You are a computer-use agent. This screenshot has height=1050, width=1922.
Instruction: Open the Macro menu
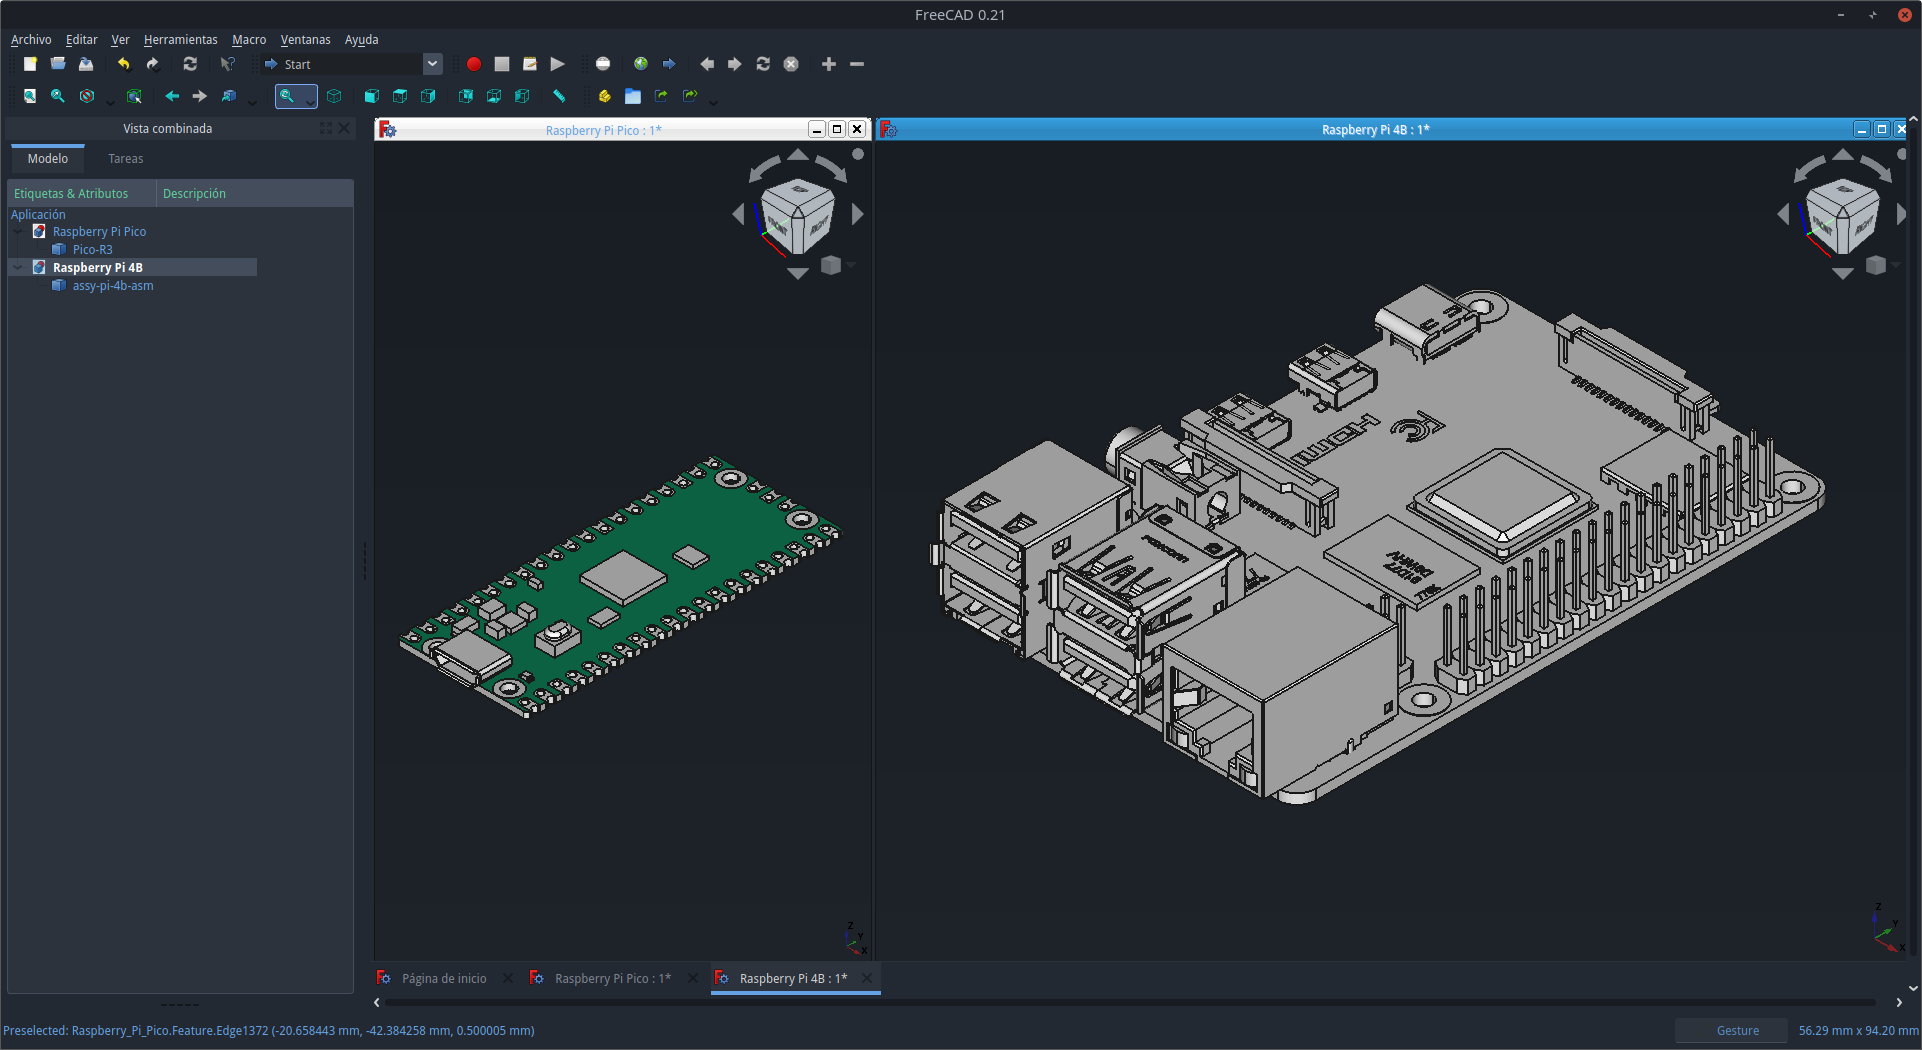coord(249,40)
